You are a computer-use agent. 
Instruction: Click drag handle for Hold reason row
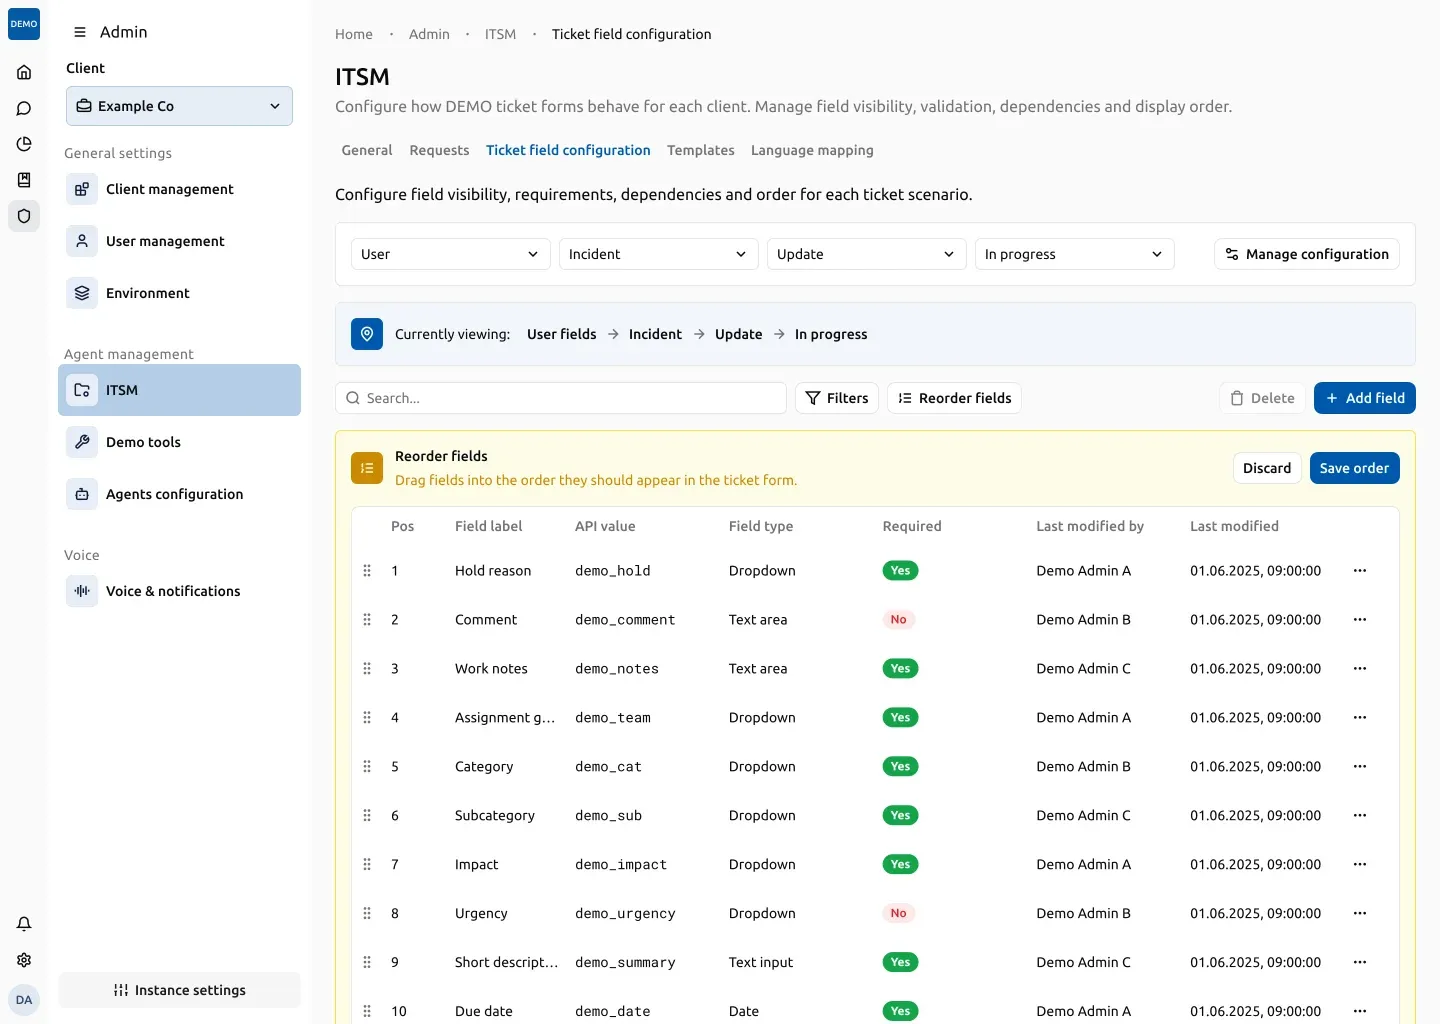pyautogui.click(x=367, y=570)
